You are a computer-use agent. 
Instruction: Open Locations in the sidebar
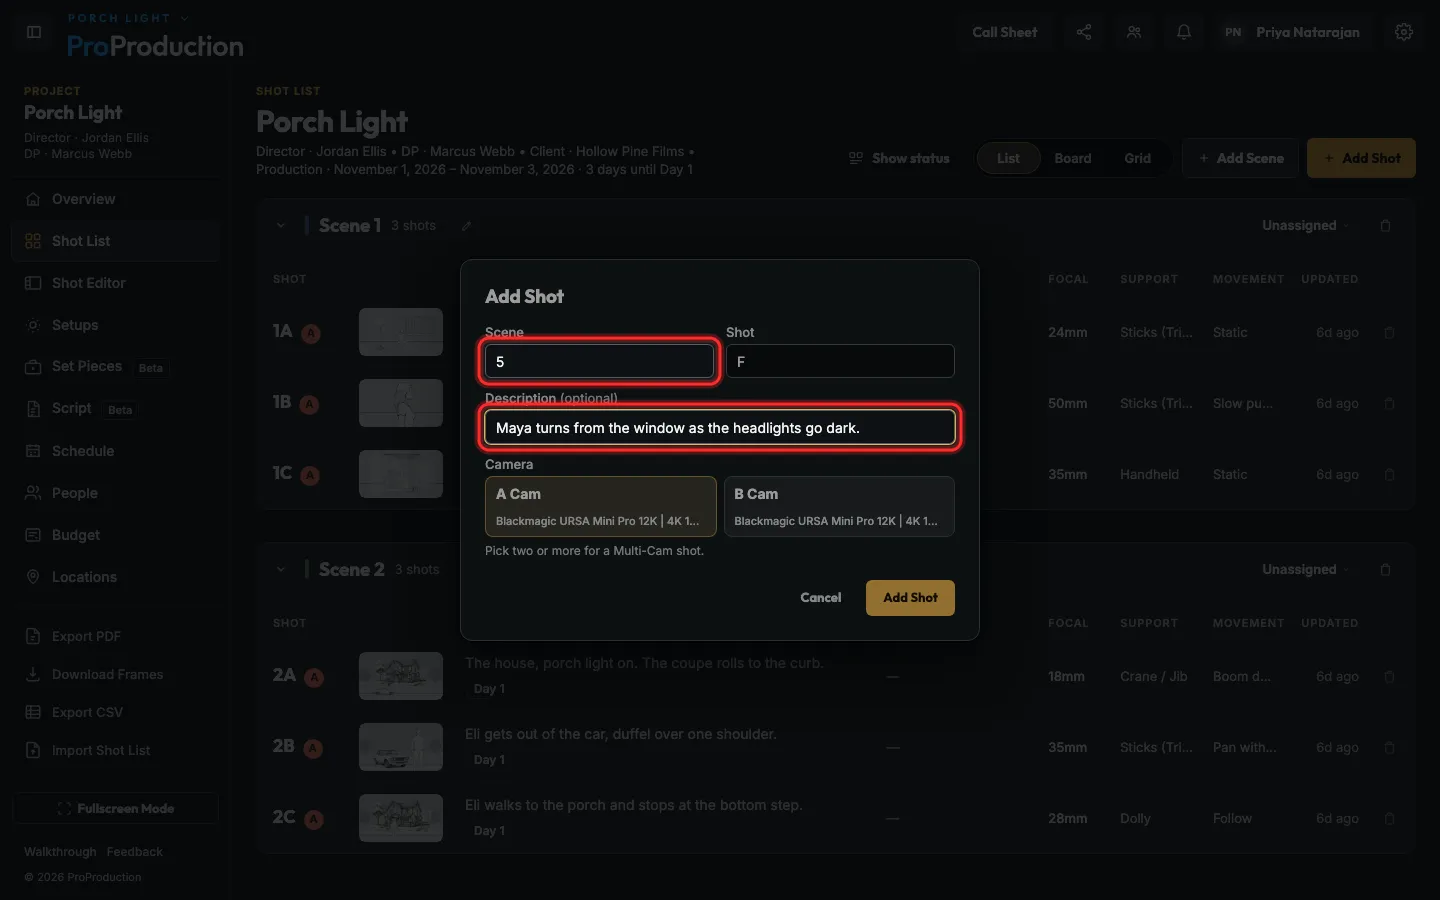pyautogui.click(x=116, y=577)
